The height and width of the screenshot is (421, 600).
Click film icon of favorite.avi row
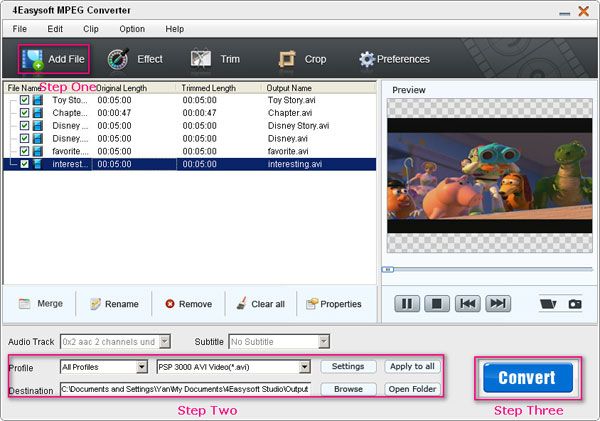[38, 151]
